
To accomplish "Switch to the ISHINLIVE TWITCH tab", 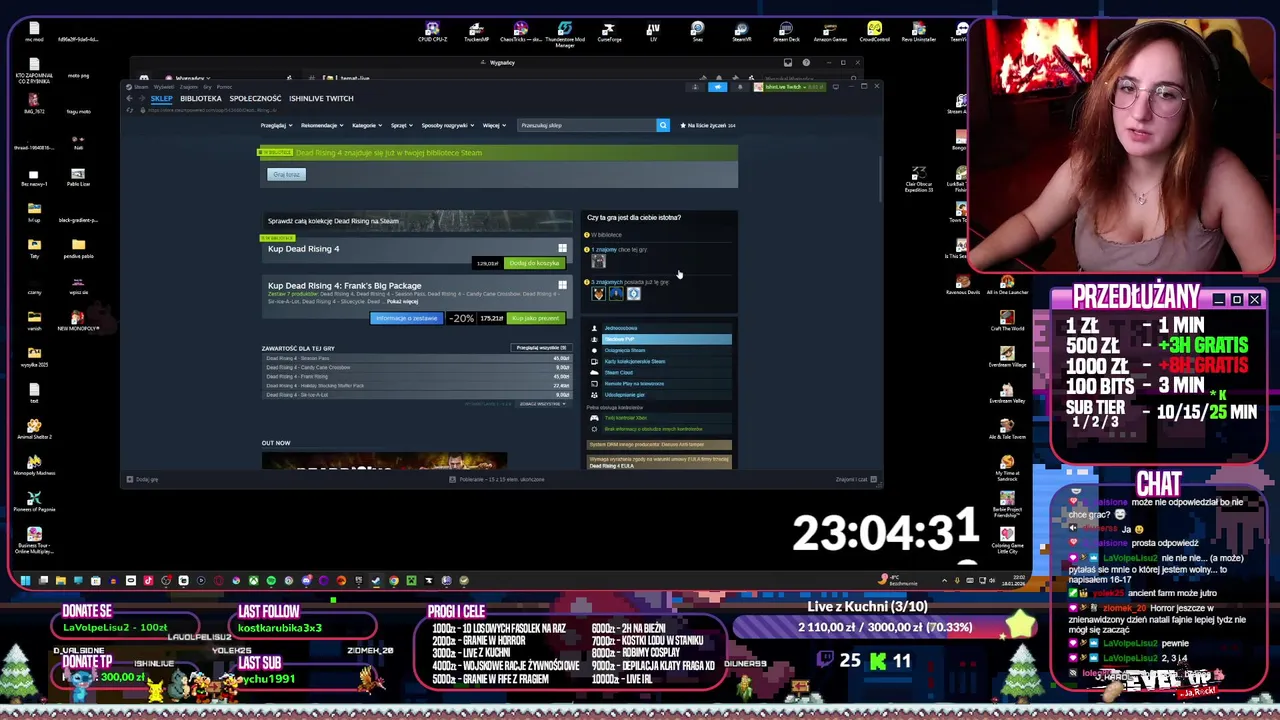I will [321, 99].
